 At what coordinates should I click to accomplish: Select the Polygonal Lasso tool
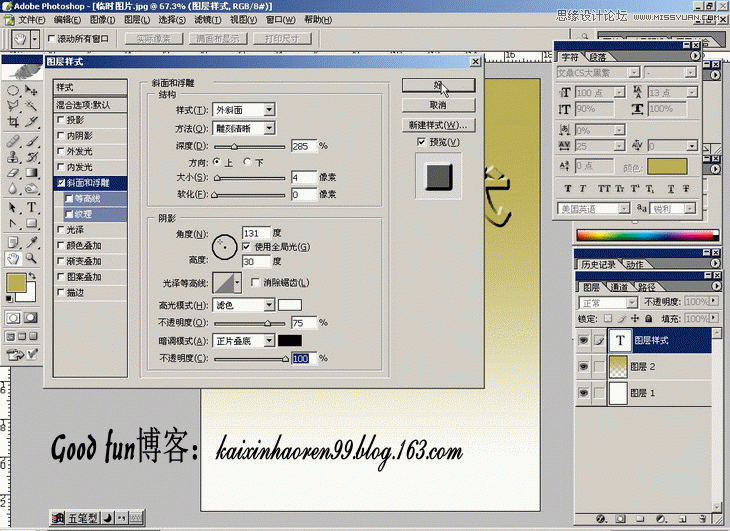tap(13, 106)
